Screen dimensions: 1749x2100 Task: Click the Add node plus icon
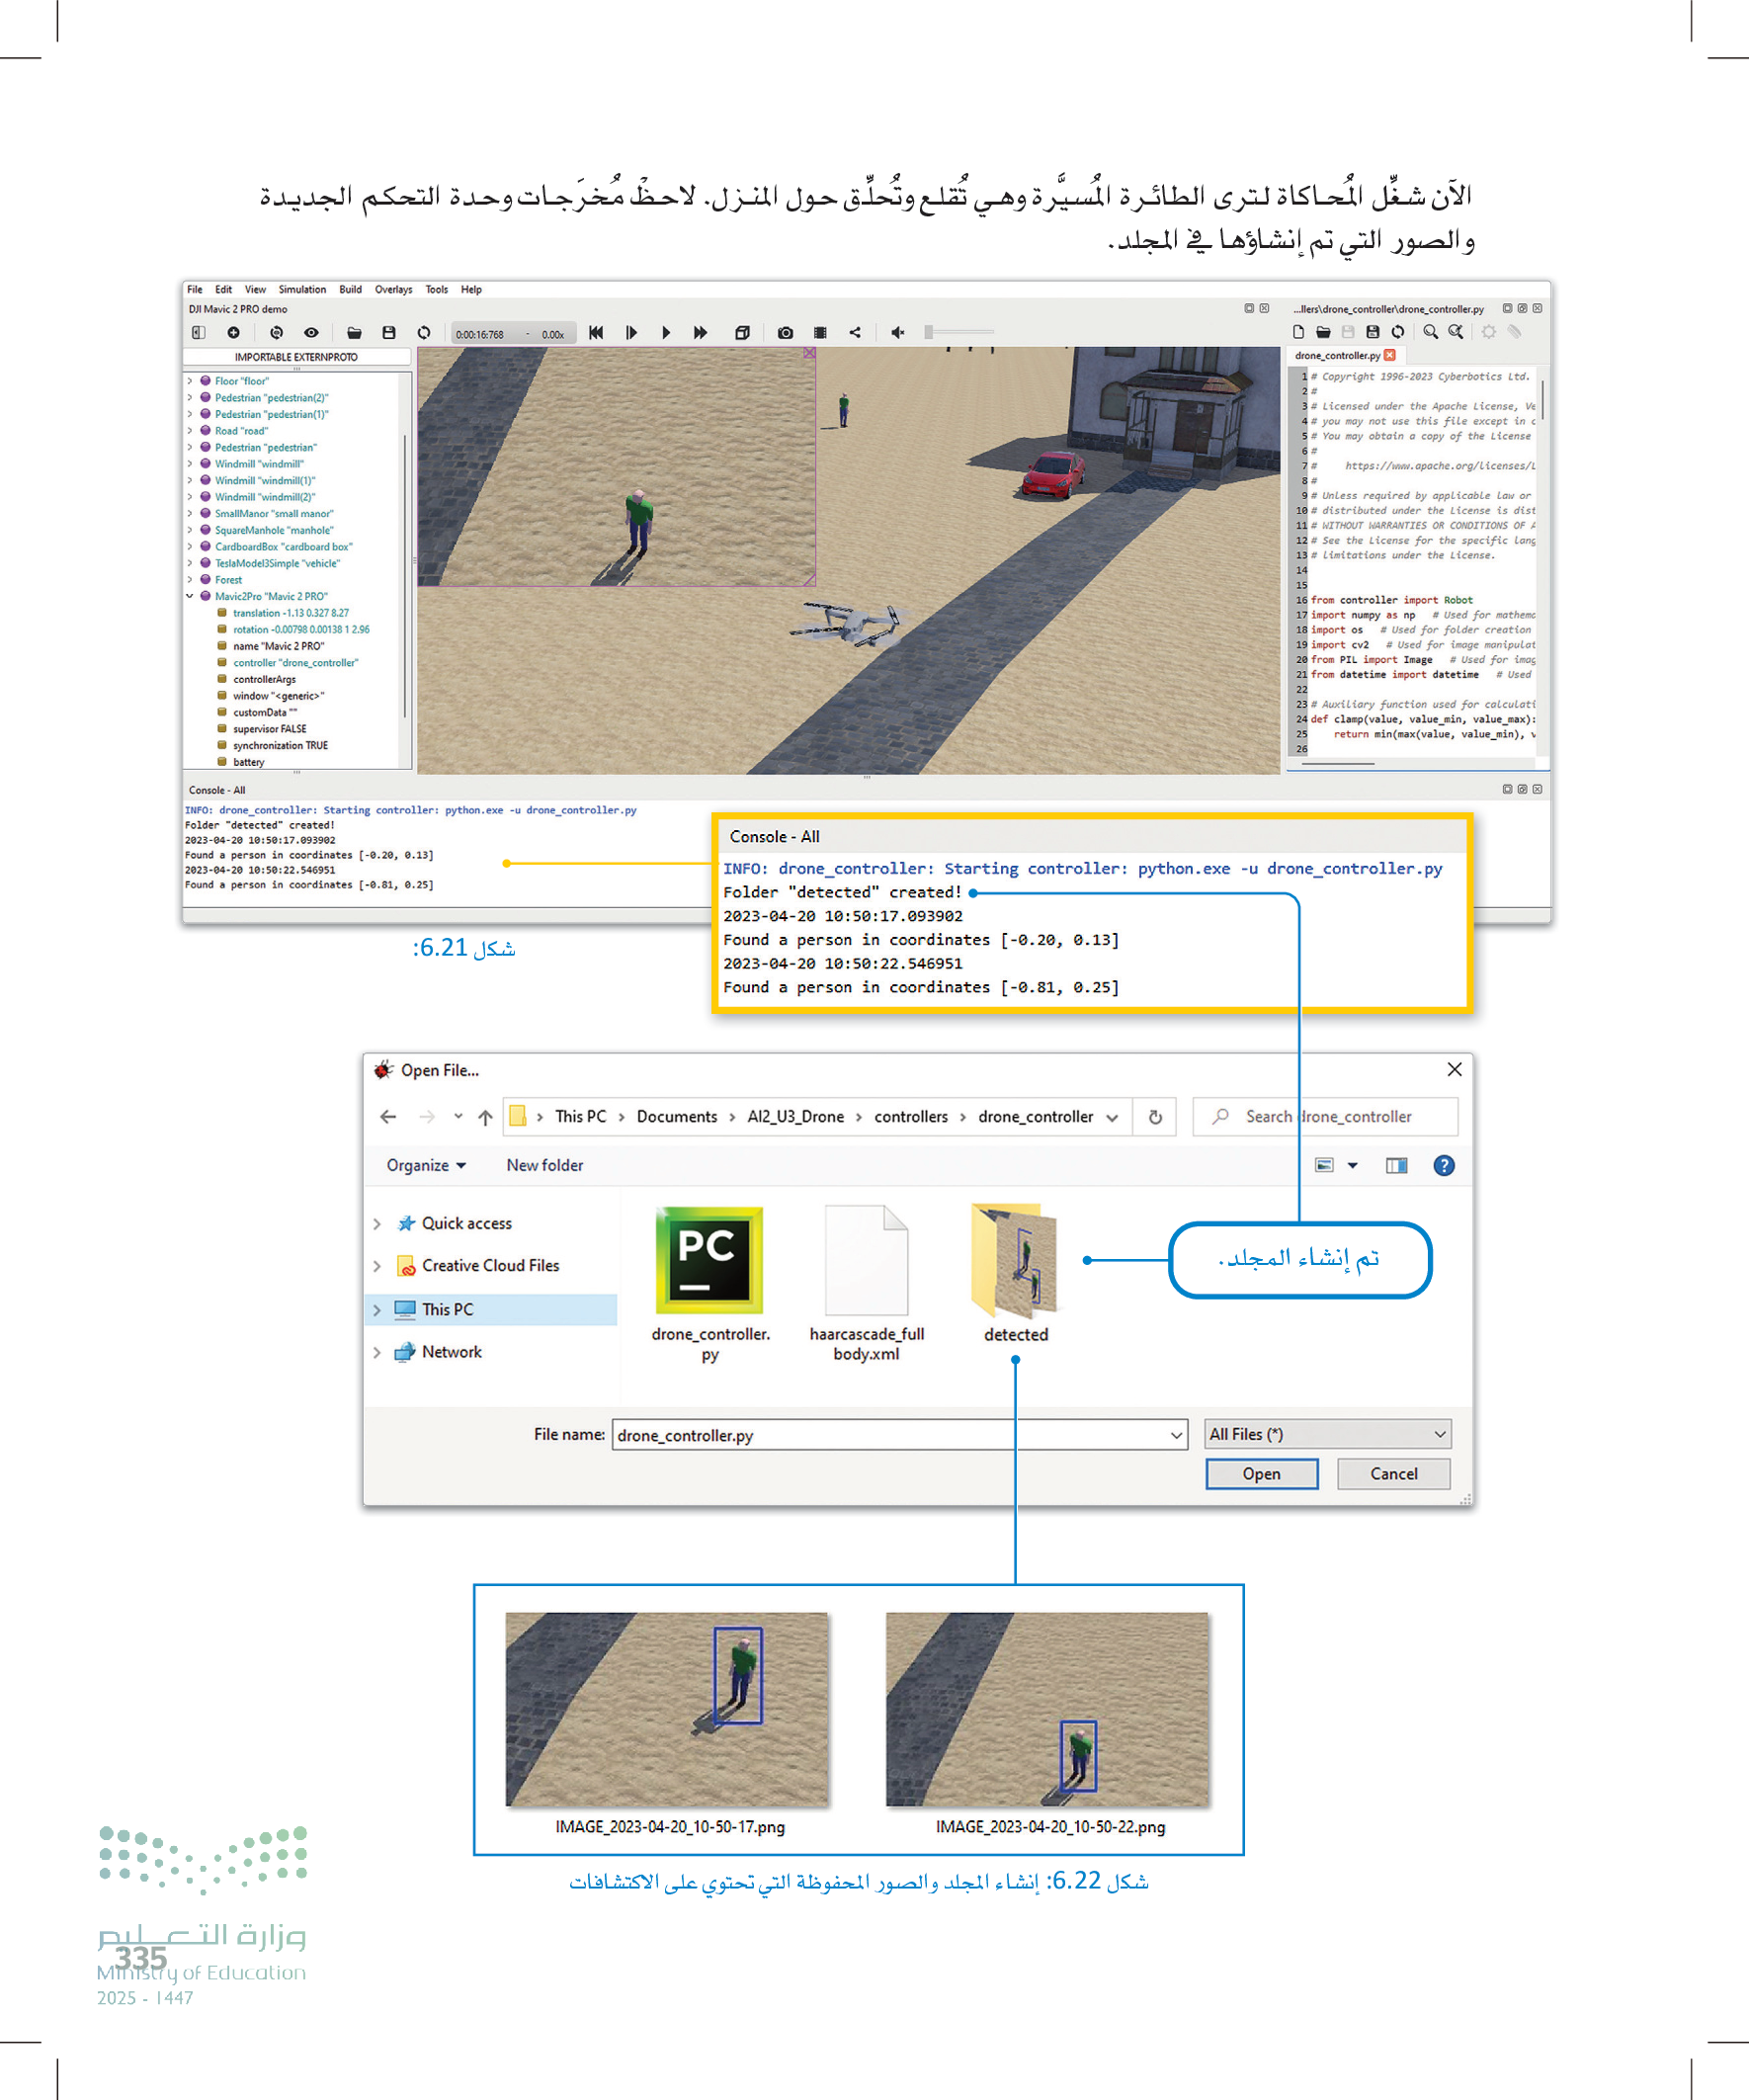click(233, 333)
